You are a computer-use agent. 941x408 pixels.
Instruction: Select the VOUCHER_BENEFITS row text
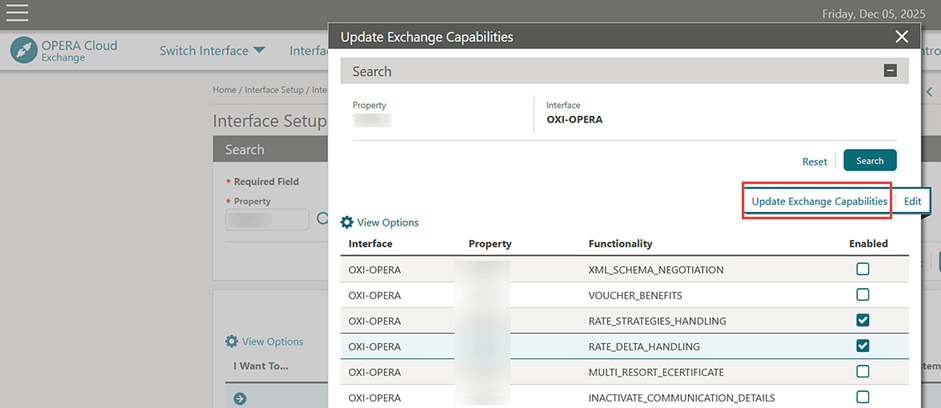click(x=635, y=296)
